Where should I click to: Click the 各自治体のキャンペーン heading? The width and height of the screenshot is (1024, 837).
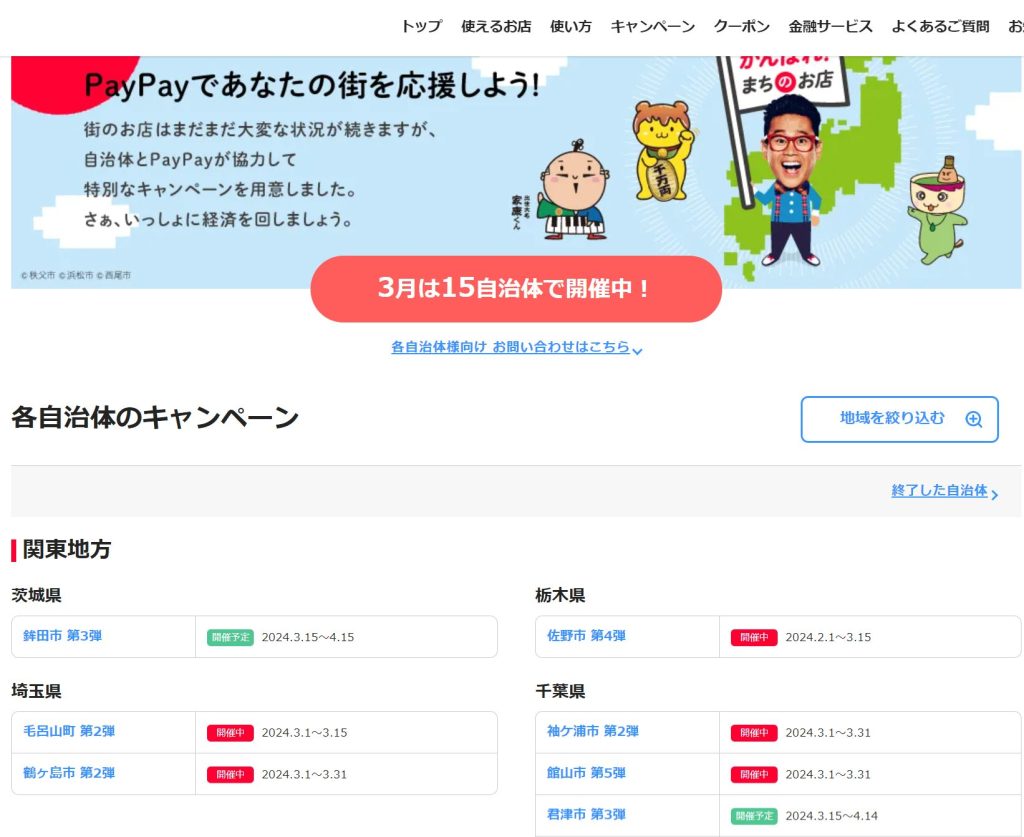(155, 418)
